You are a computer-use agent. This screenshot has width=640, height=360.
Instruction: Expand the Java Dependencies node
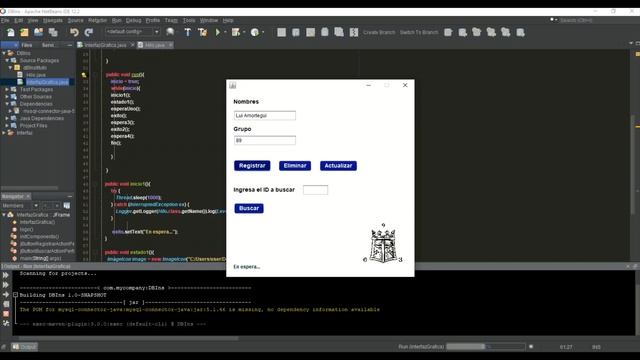tap(7, 118)
